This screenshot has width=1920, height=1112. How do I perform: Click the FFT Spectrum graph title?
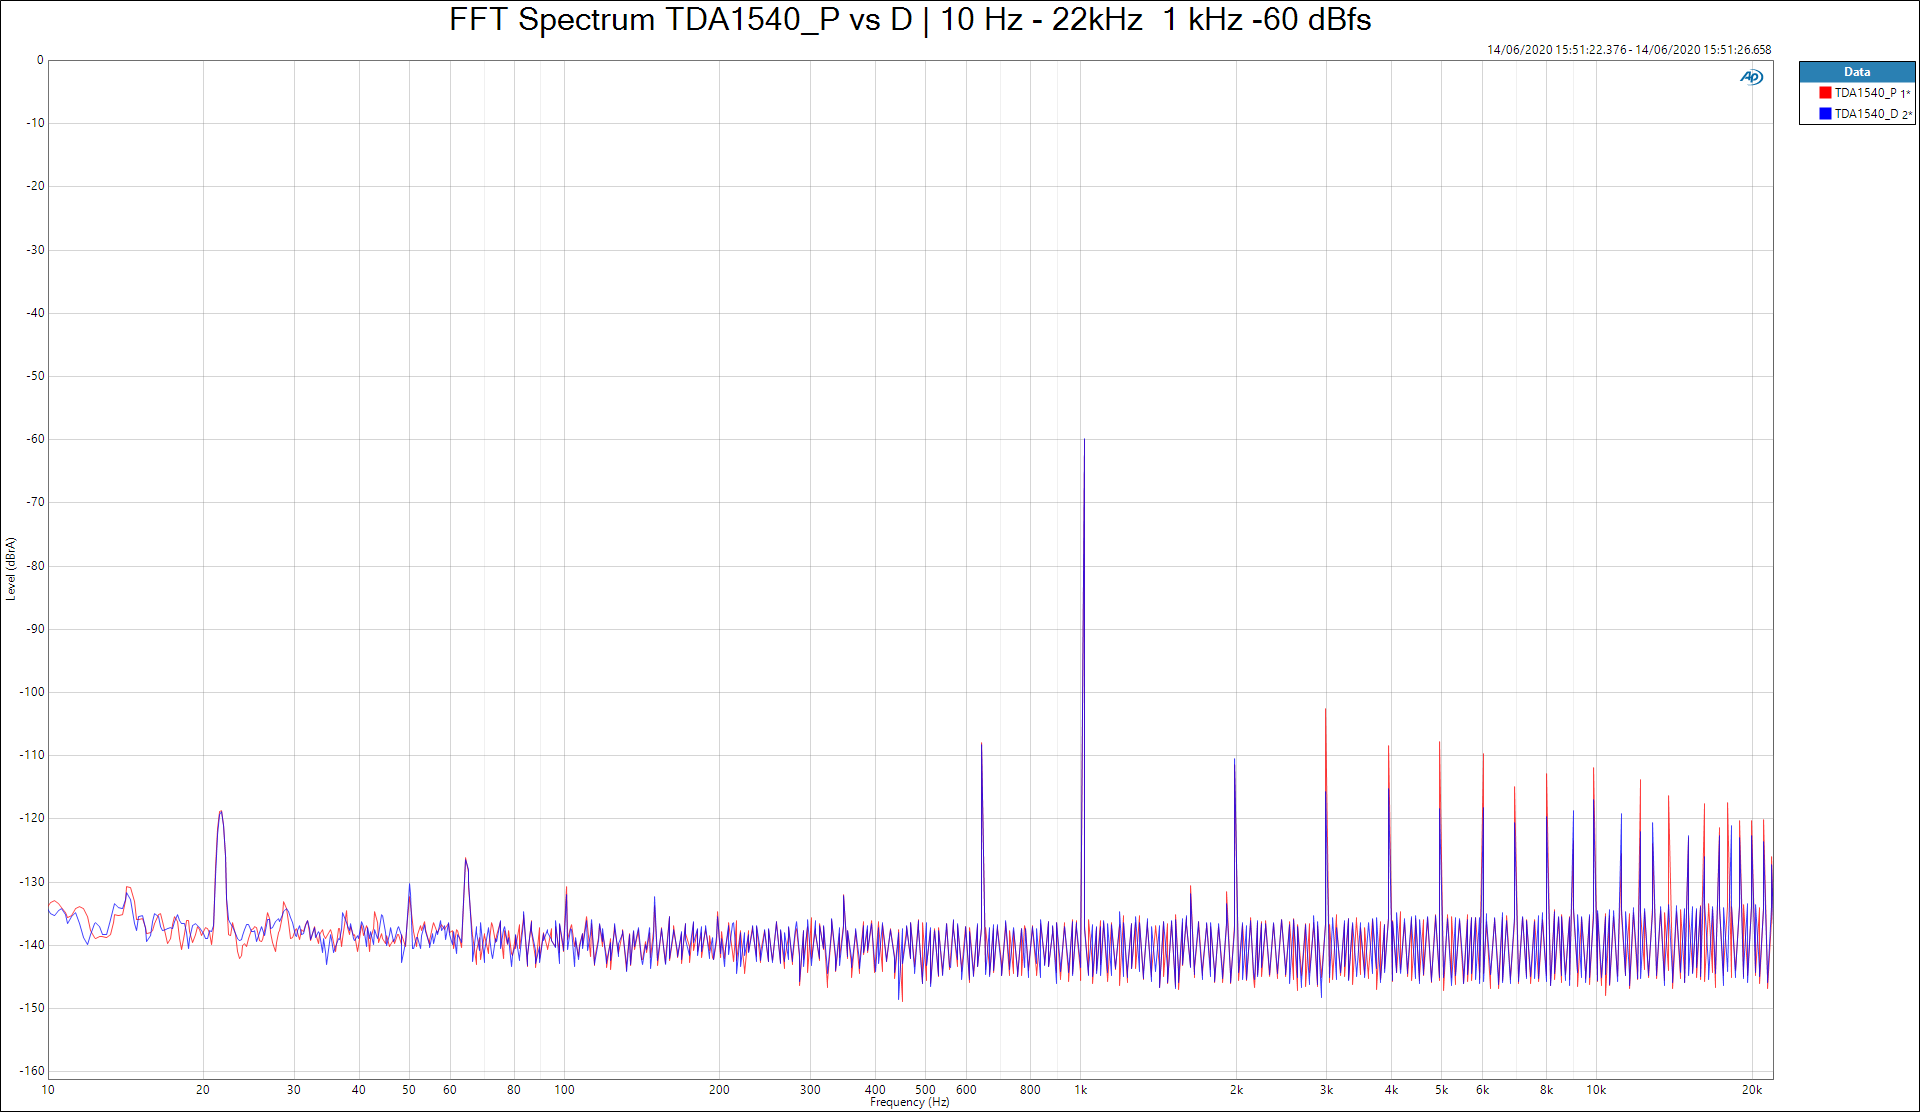(909, 20)
